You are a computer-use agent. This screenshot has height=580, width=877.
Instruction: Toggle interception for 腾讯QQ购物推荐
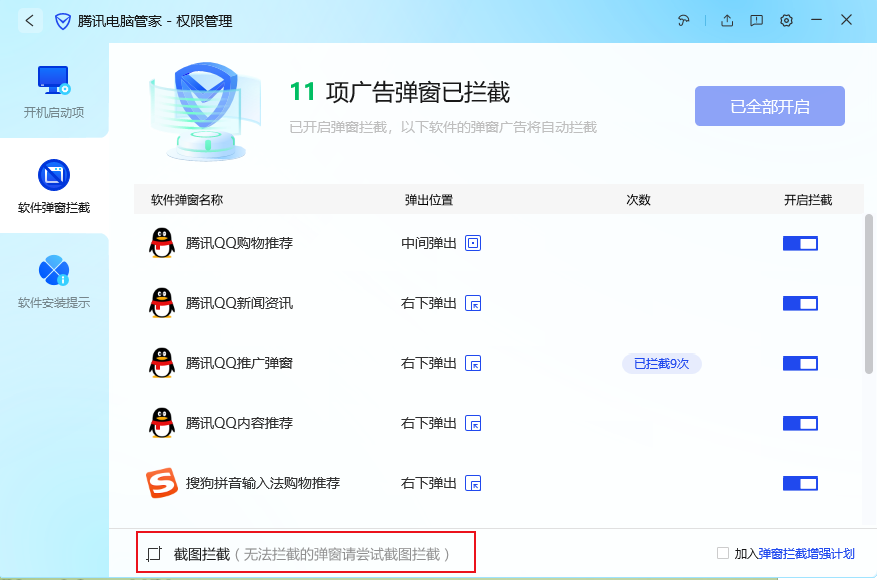800,243
